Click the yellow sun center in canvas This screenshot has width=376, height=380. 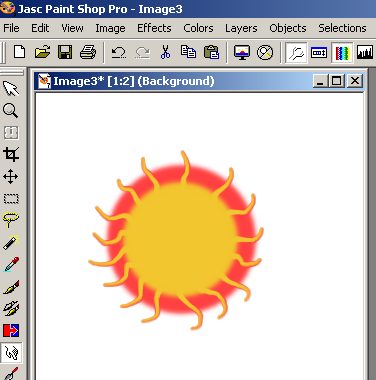[180, 239]
